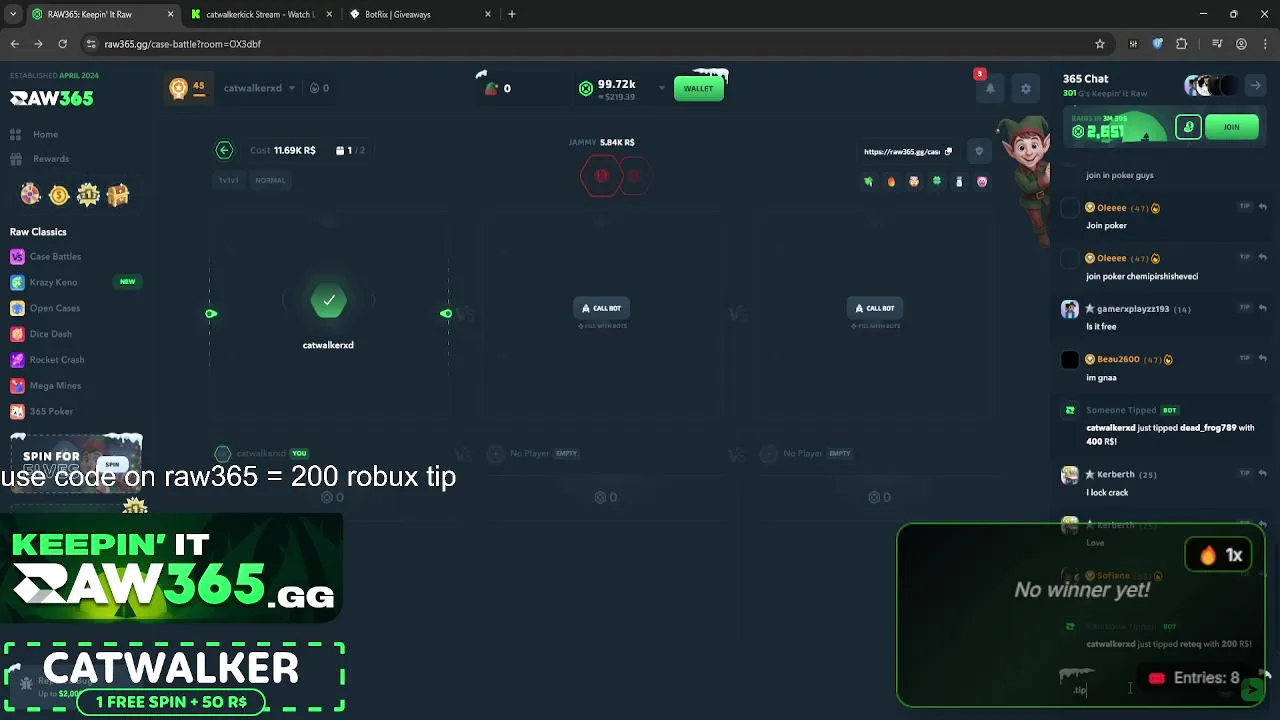
Task: Tip Beau2600's message
Action: [1245, 358]
